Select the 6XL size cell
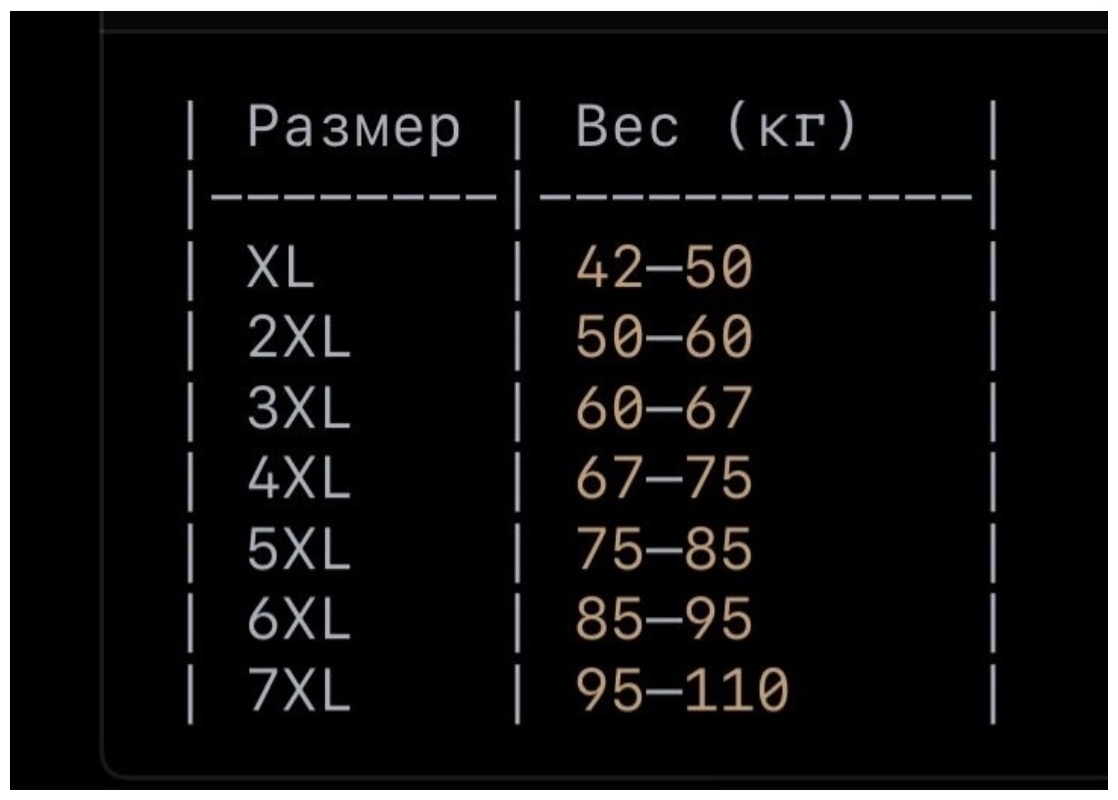Viewport: 1118px width, 800px height. point(299,619)
